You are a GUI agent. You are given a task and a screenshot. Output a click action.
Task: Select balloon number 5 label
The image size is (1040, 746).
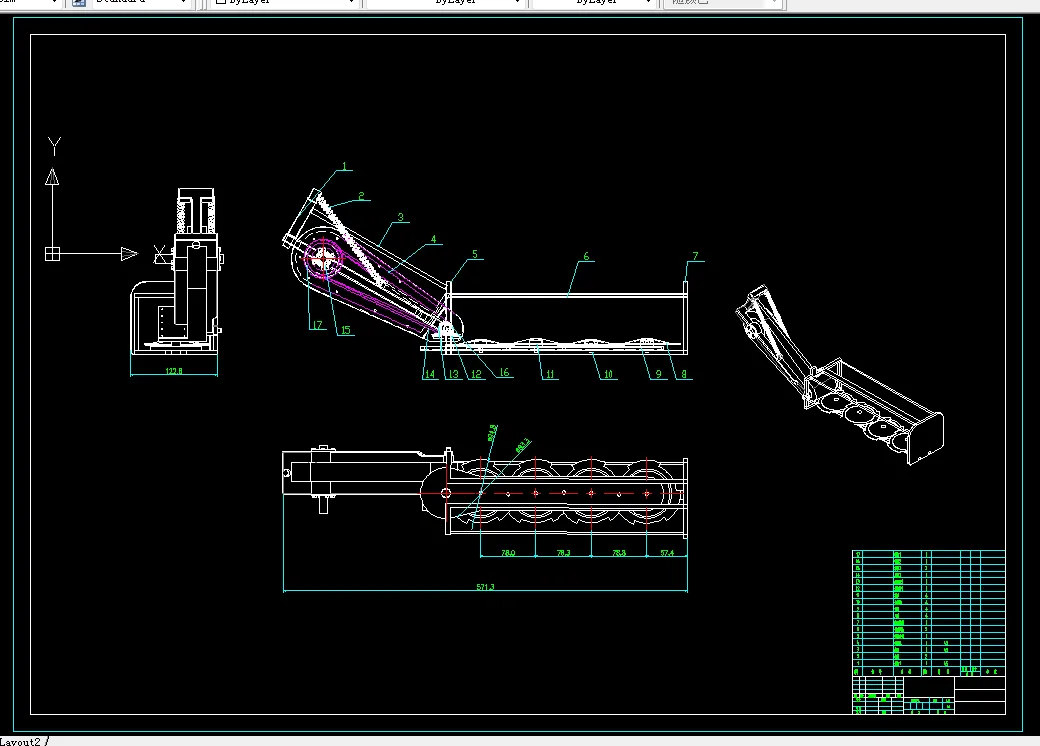coord(475,255)
